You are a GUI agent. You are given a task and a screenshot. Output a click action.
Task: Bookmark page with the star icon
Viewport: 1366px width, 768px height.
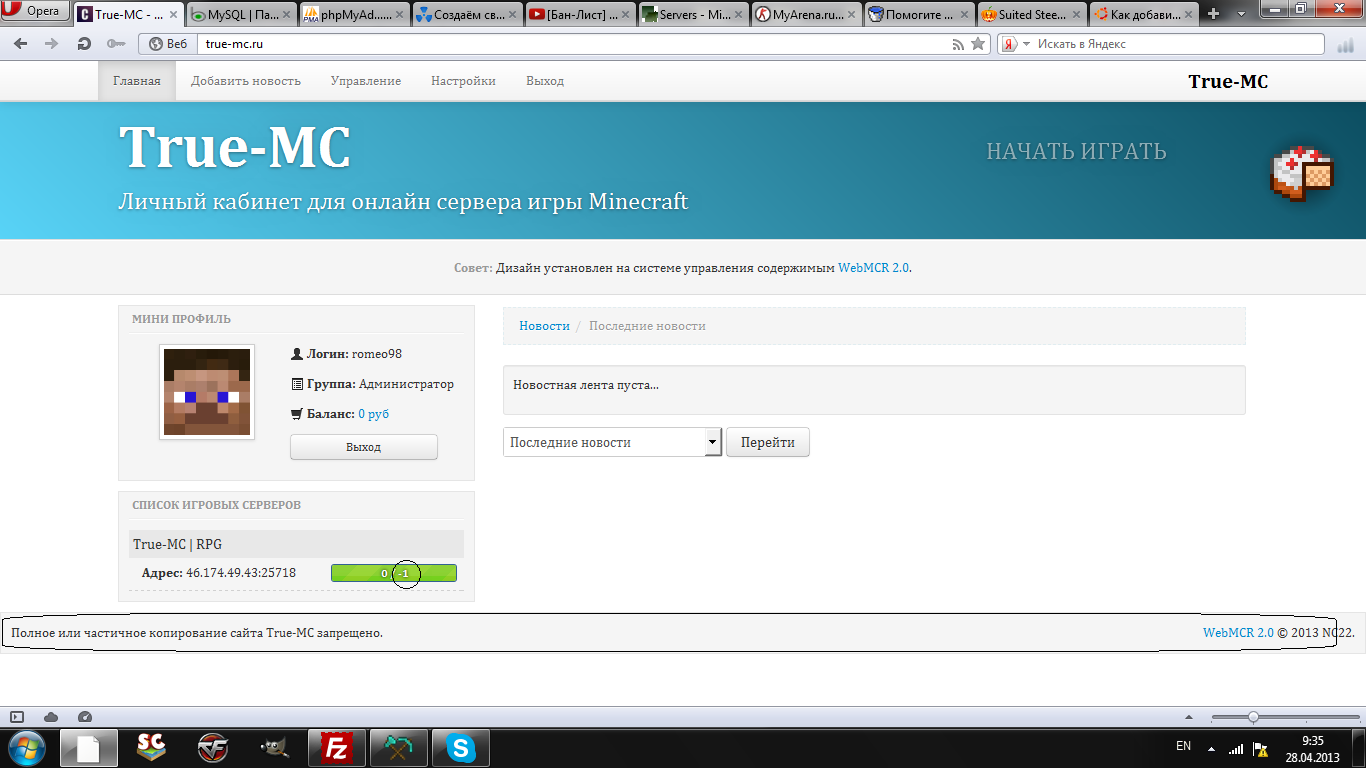(978, 44)
